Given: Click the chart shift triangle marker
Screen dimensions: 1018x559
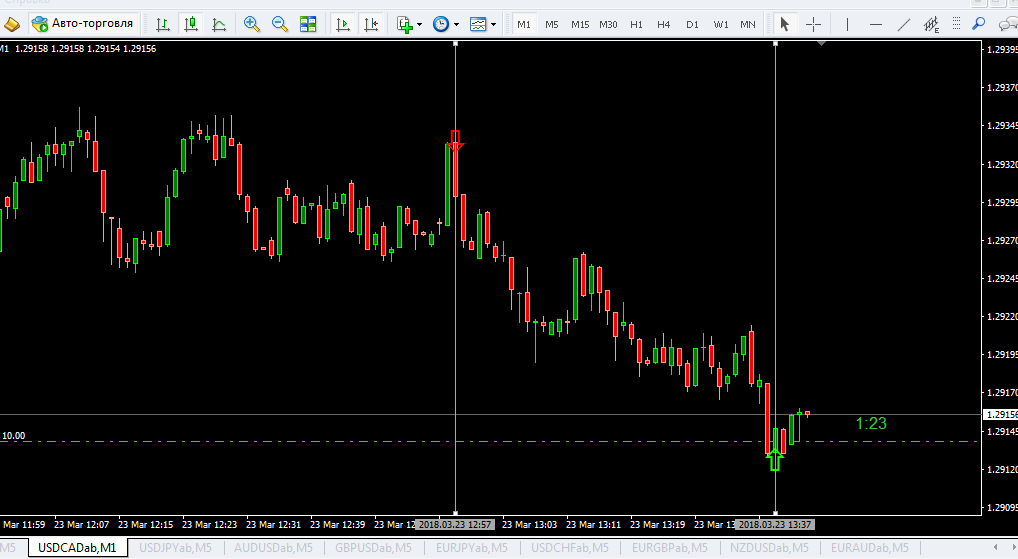Looking at the screenshot, I should click(x=821, y=43).
